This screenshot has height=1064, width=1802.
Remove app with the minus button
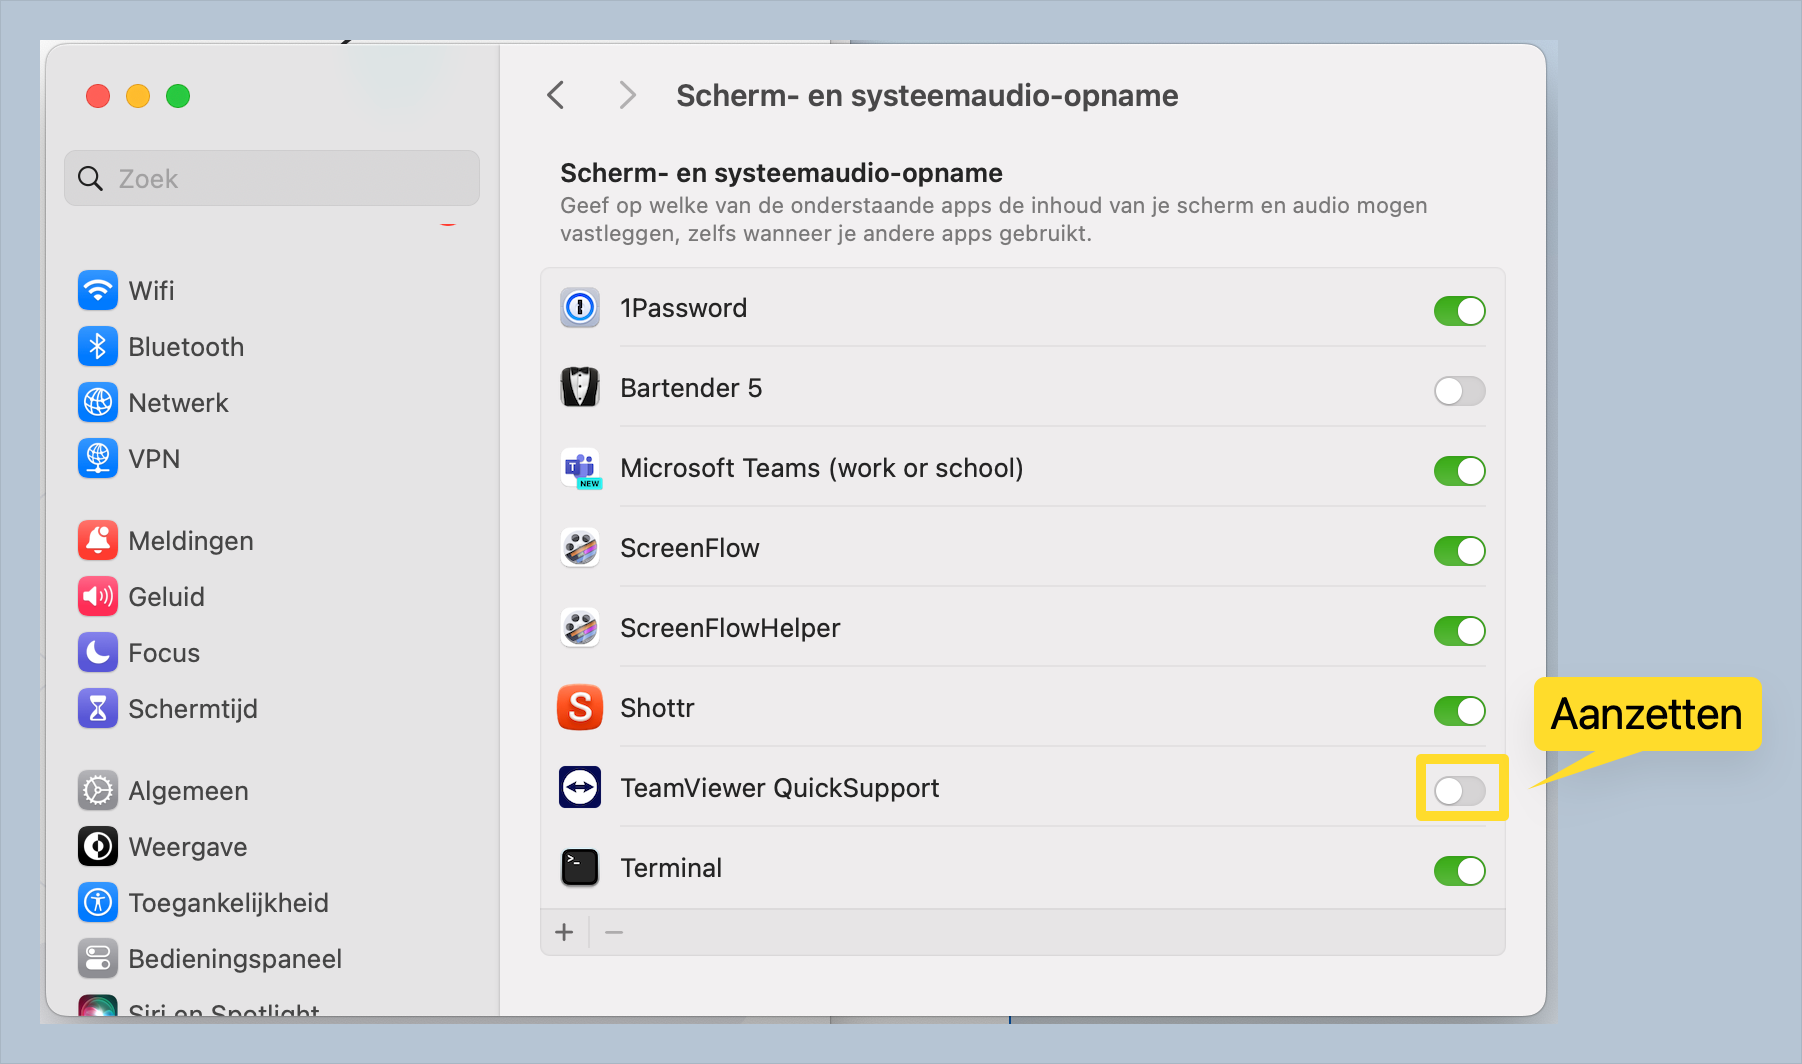coord(614,932)
